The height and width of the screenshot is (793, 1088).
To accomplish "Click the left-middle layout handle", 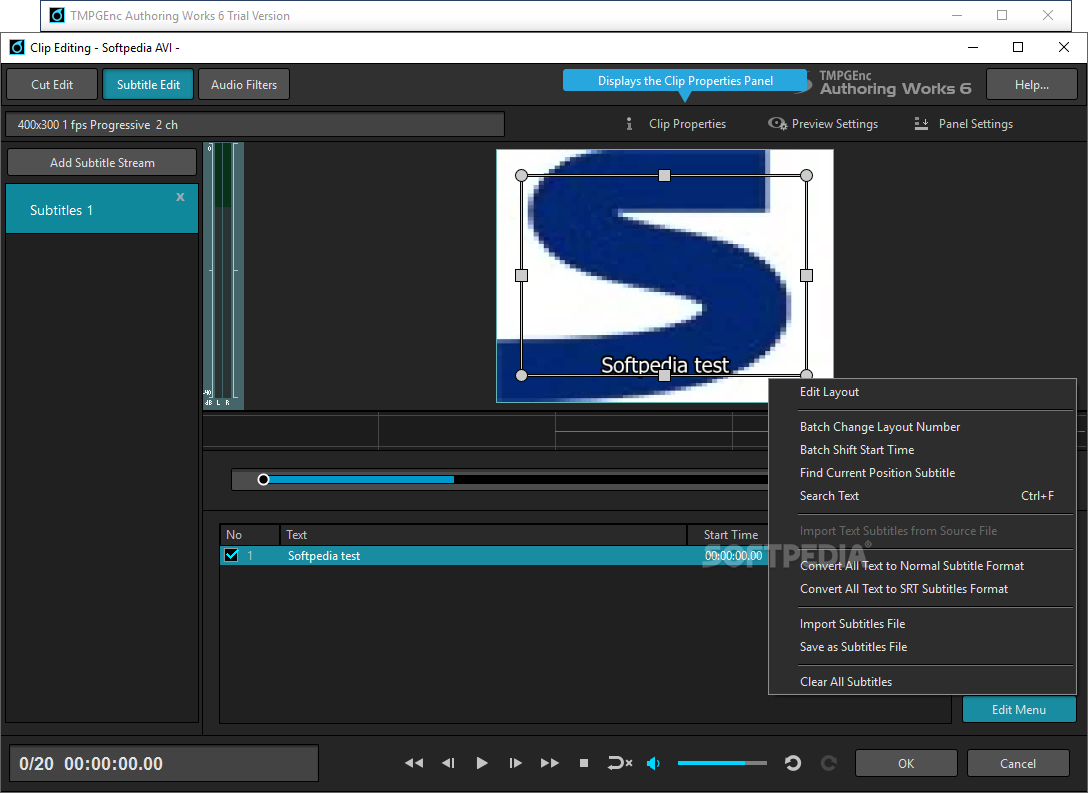I will tap(522, 275).
